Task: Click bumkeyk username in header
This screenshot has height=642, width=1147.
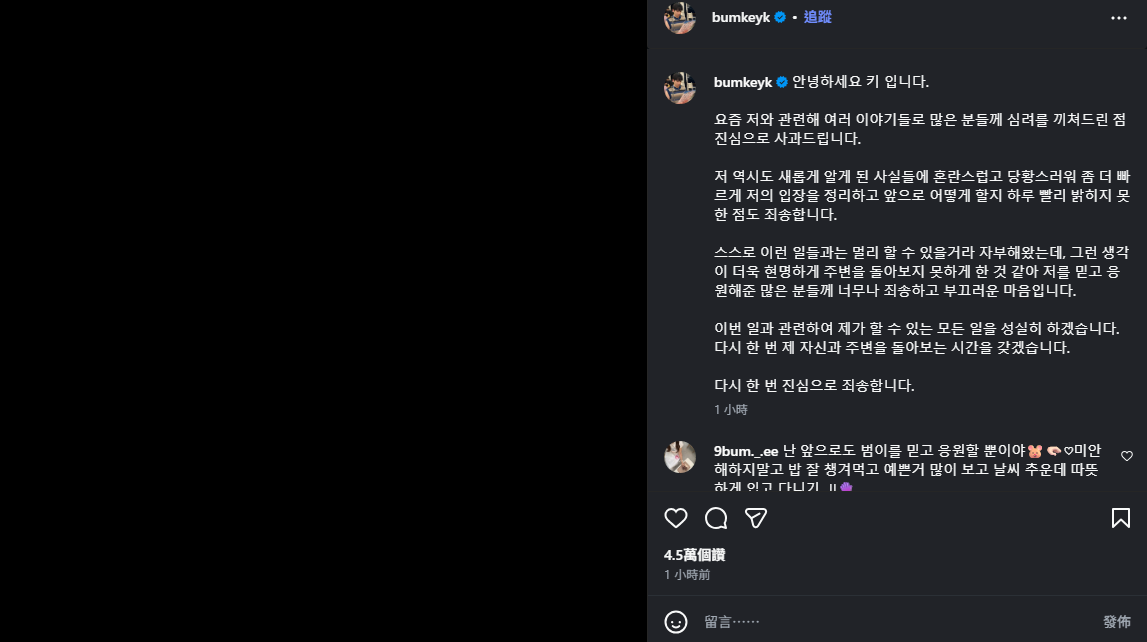Action: point(741,17)
